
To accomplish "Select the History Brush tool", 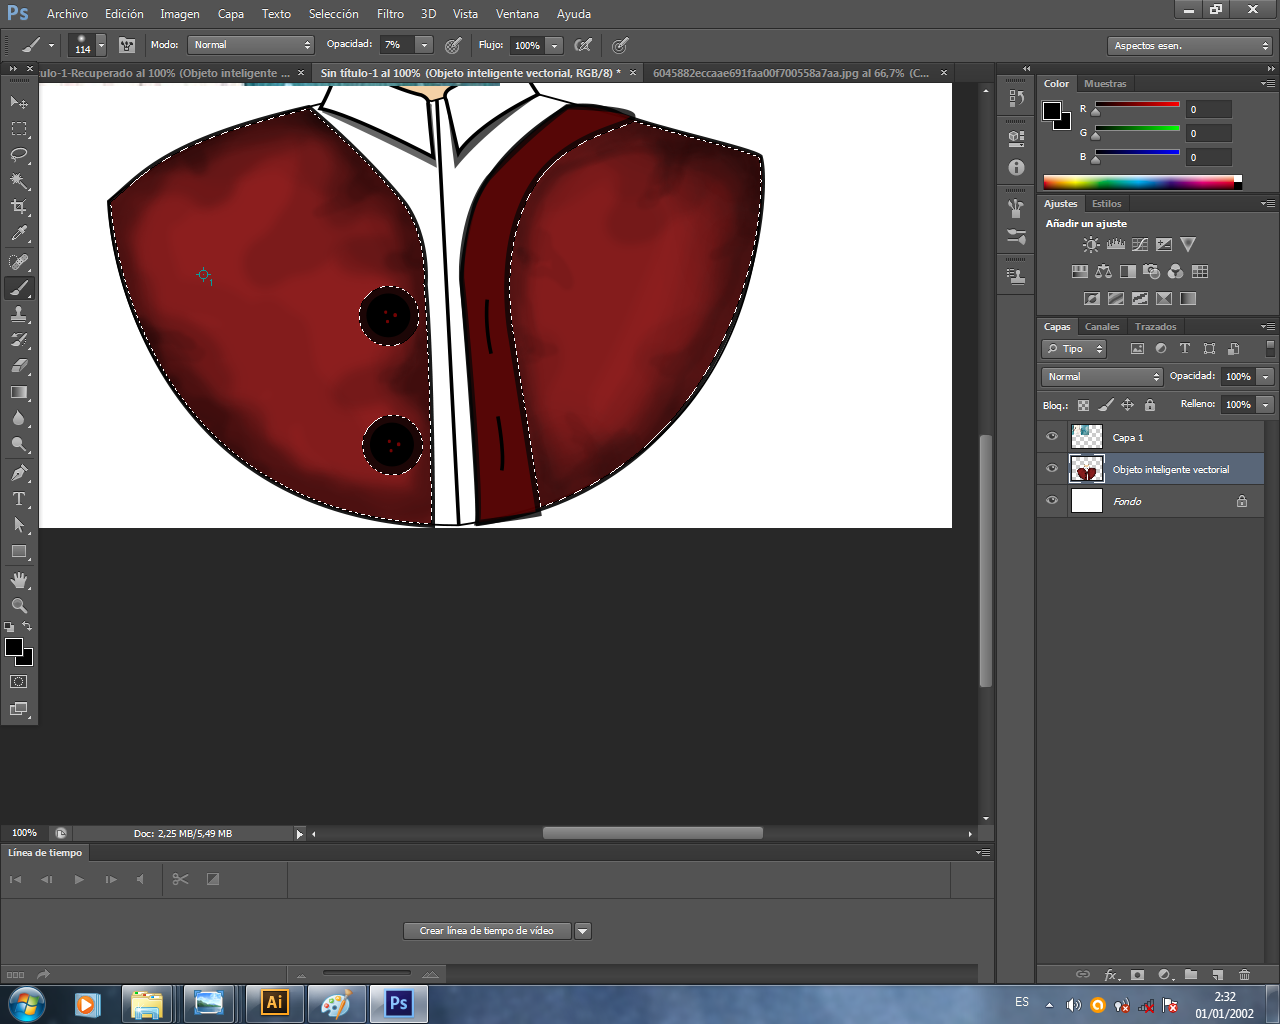I will point(19,340).
